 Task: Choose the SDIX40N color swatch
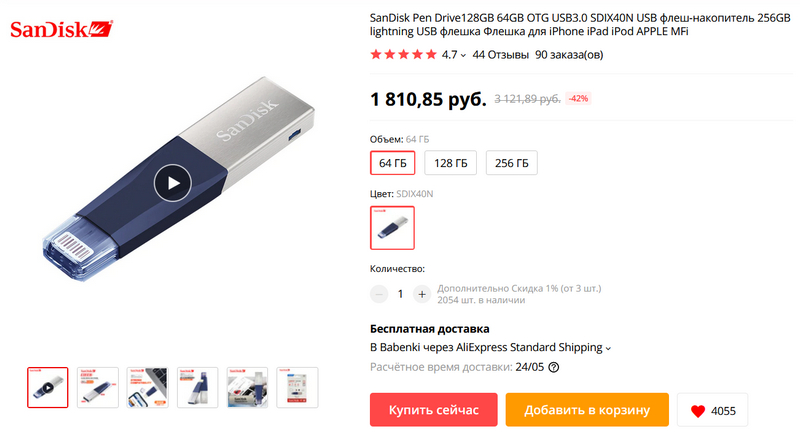pyautogui.click(x=392, y=228)
